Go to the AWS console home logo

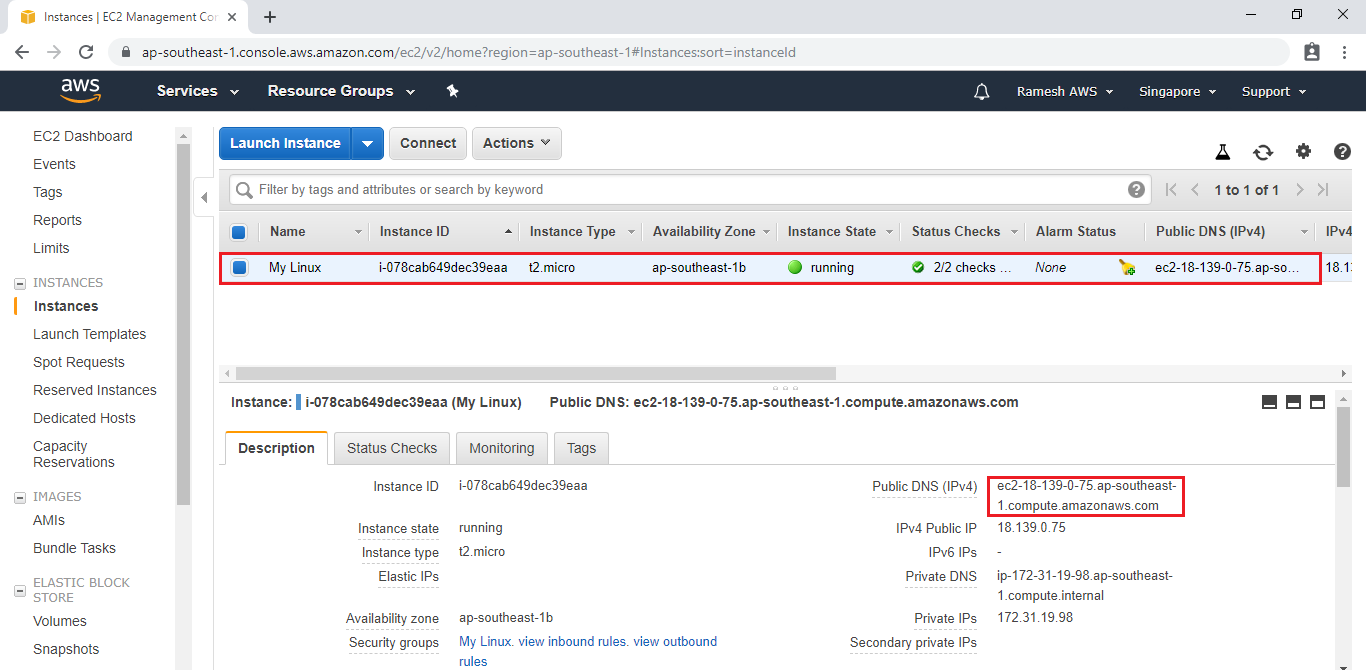pos(81,91)
